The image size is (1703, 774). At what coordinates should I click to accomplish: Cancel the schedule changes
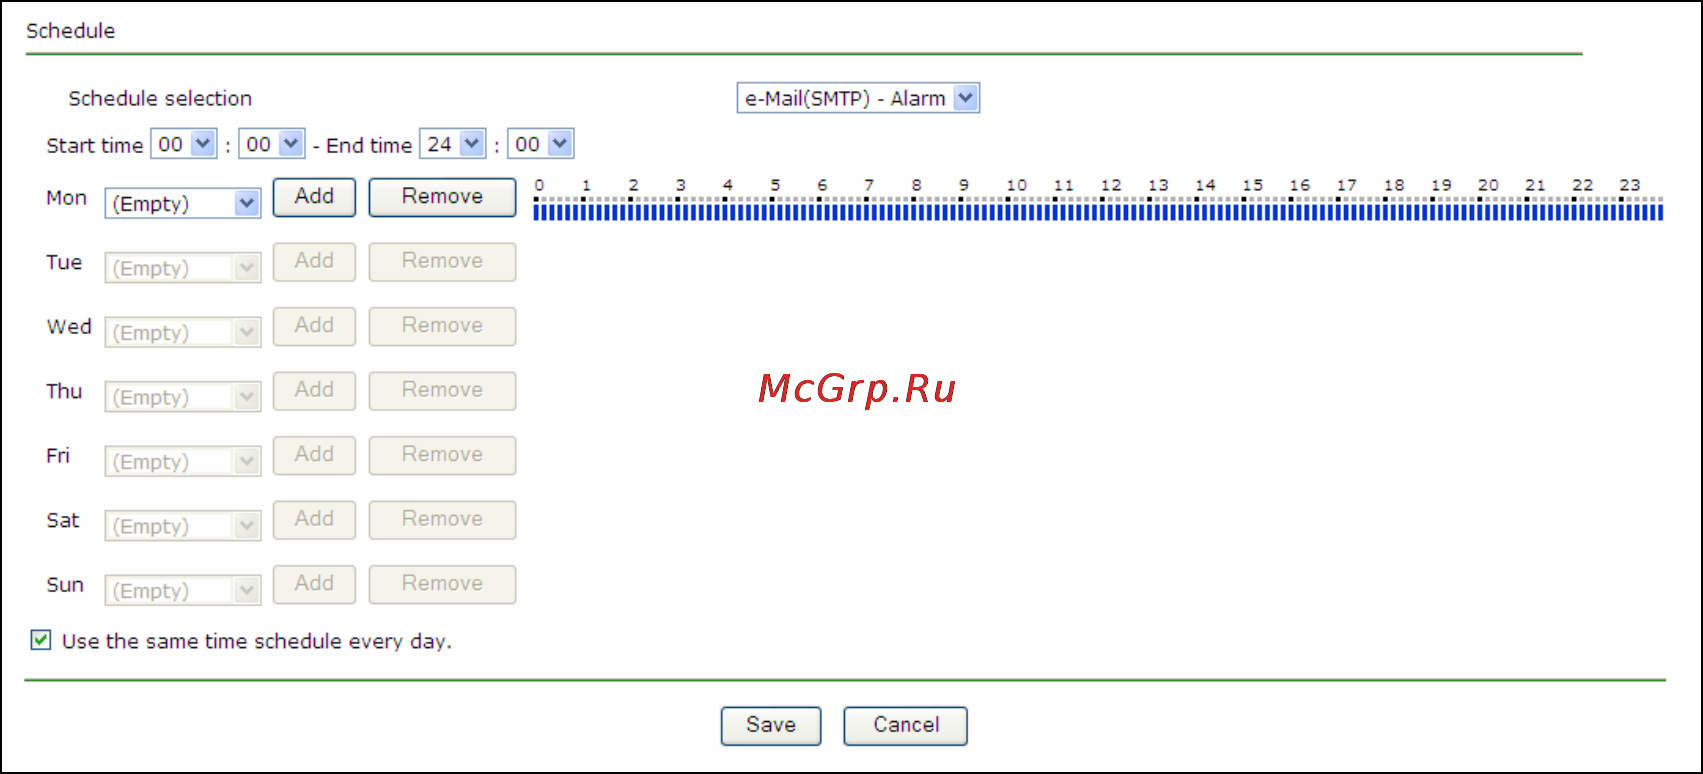coord(905,726)
